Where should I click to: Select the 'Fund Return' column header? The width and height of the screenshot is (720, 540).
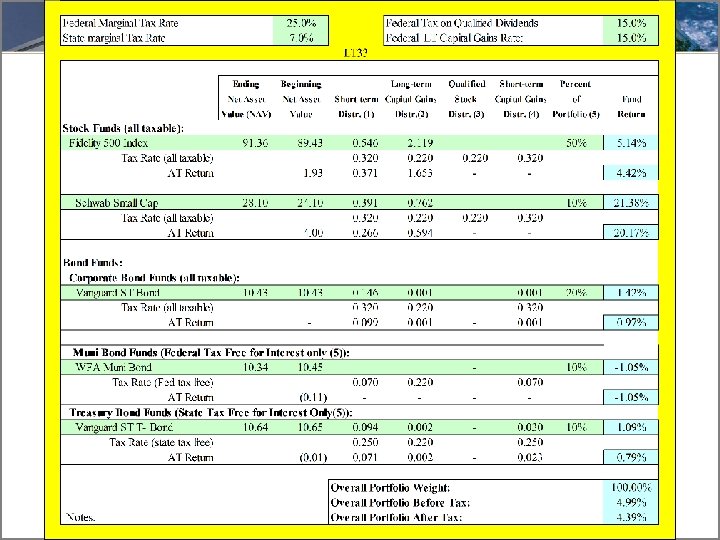point(631,106)
